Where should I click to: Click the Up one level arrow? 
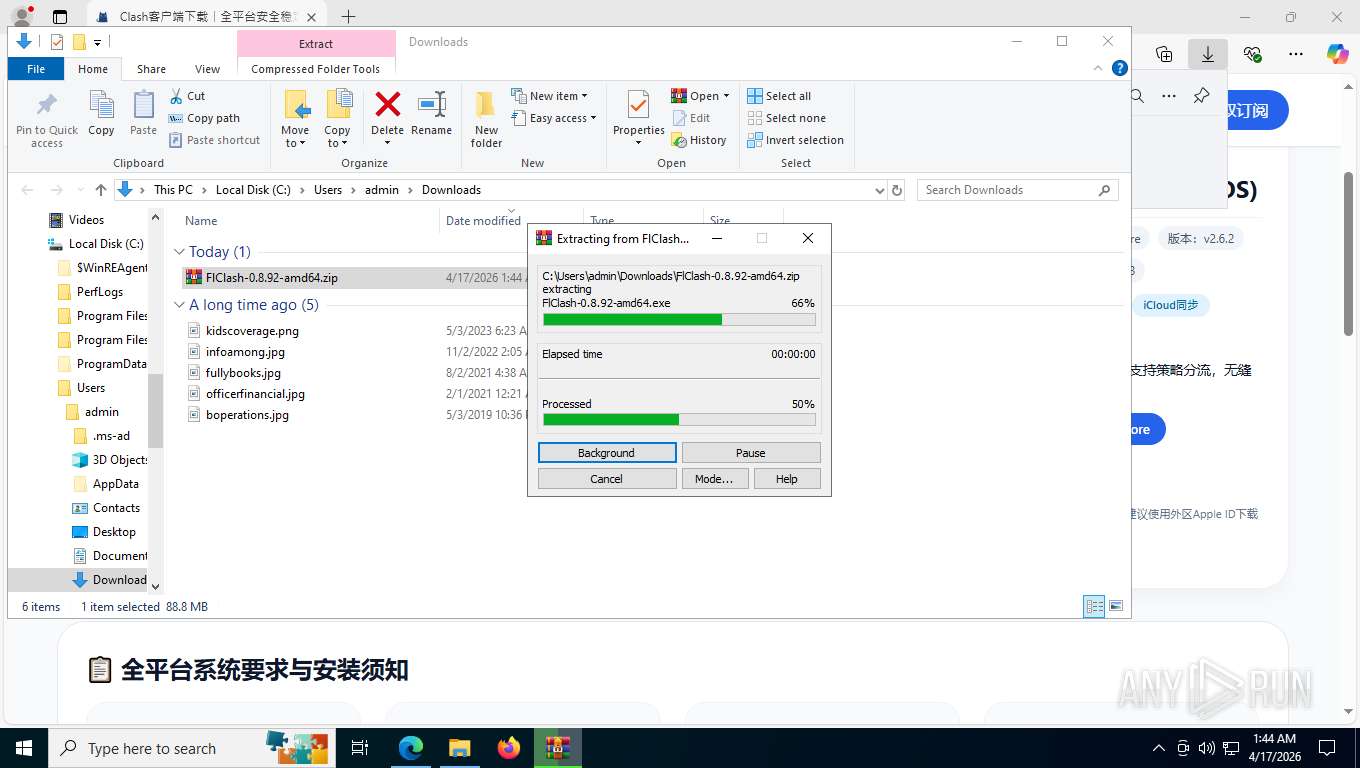click(x=101, y=190)
